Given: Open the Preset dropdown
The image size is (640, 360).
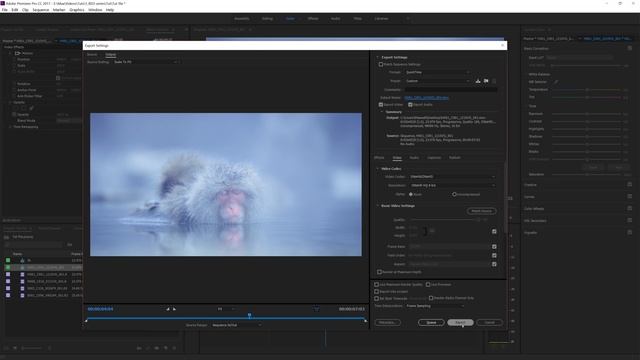Looking at the screenshot, I should 437,81.
